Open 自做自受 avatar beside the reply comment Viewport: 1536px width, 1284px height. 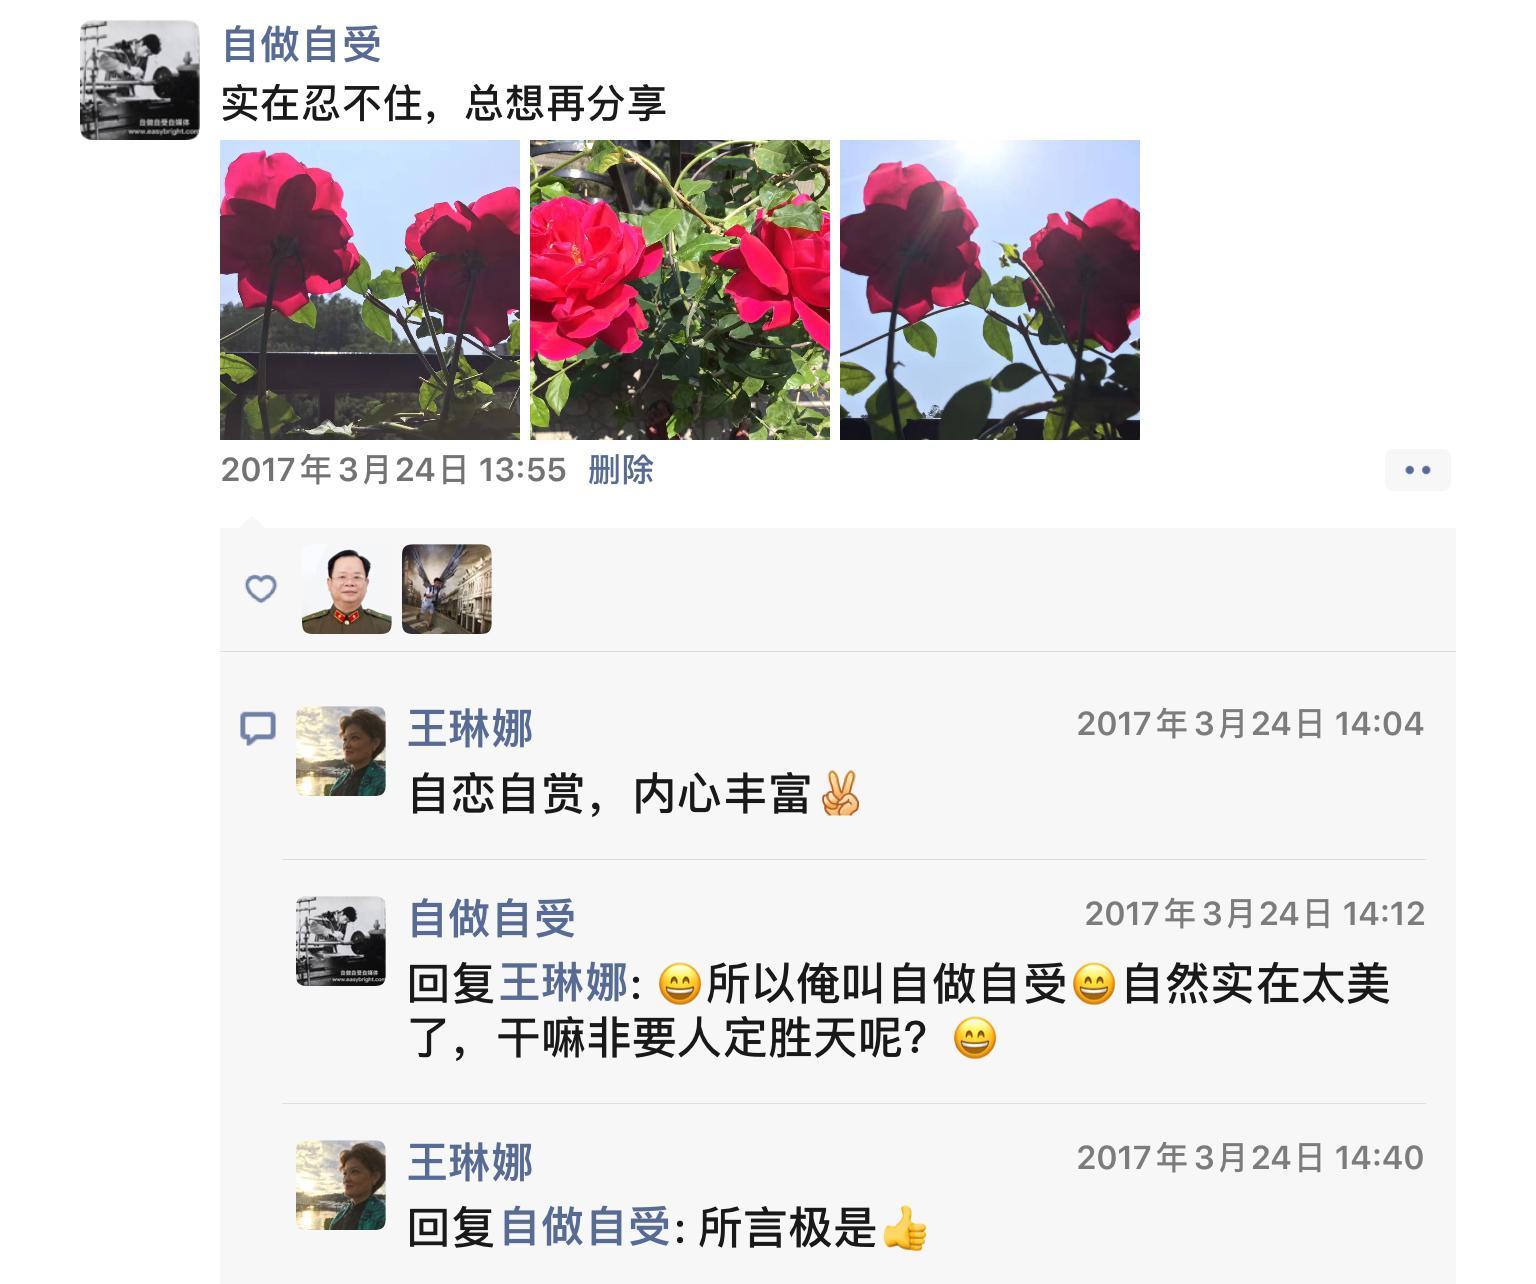coord(341,941)
